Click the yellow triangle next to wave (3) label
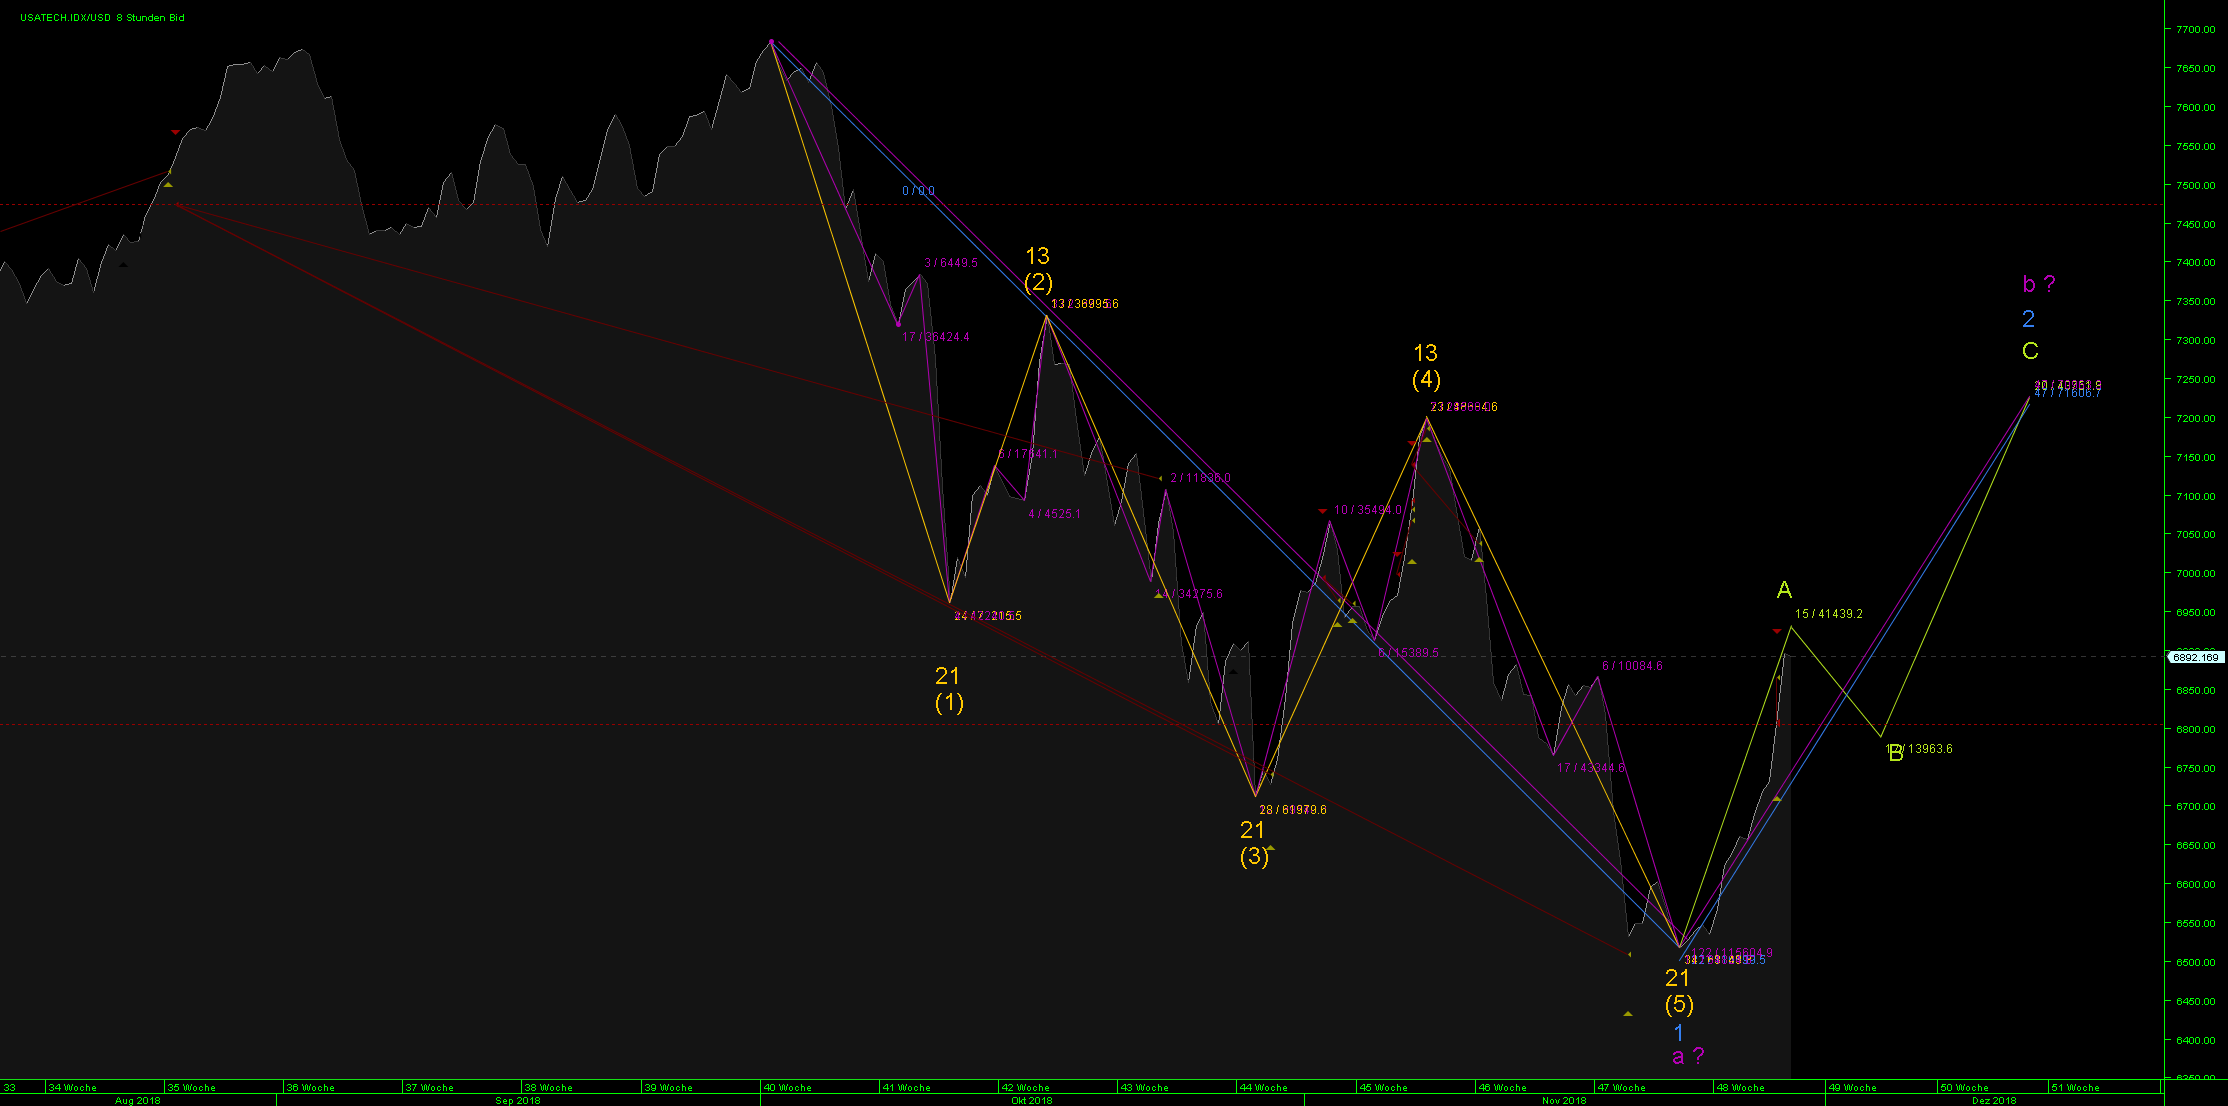This screenshot has width=2228, height=1106. tap(1270, 848)
